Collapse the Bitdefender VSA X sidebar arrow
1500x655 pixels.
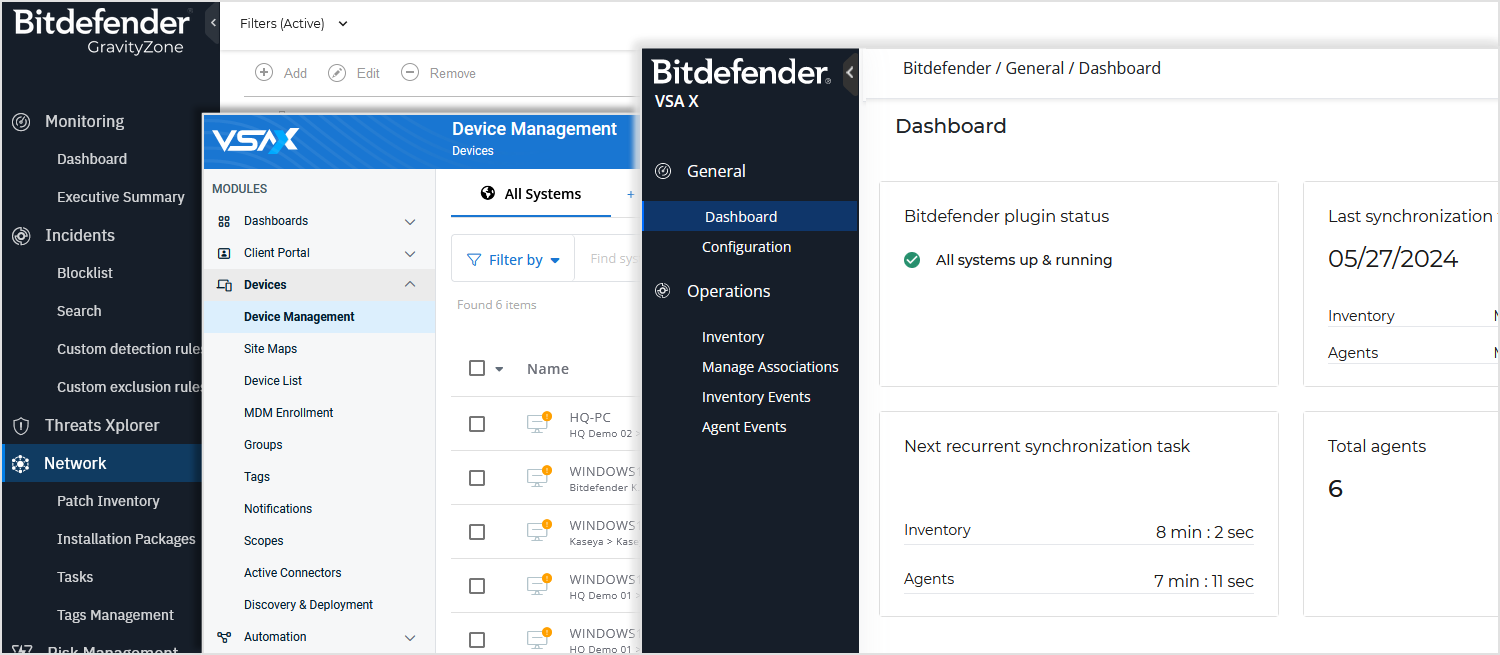point(850,73)
